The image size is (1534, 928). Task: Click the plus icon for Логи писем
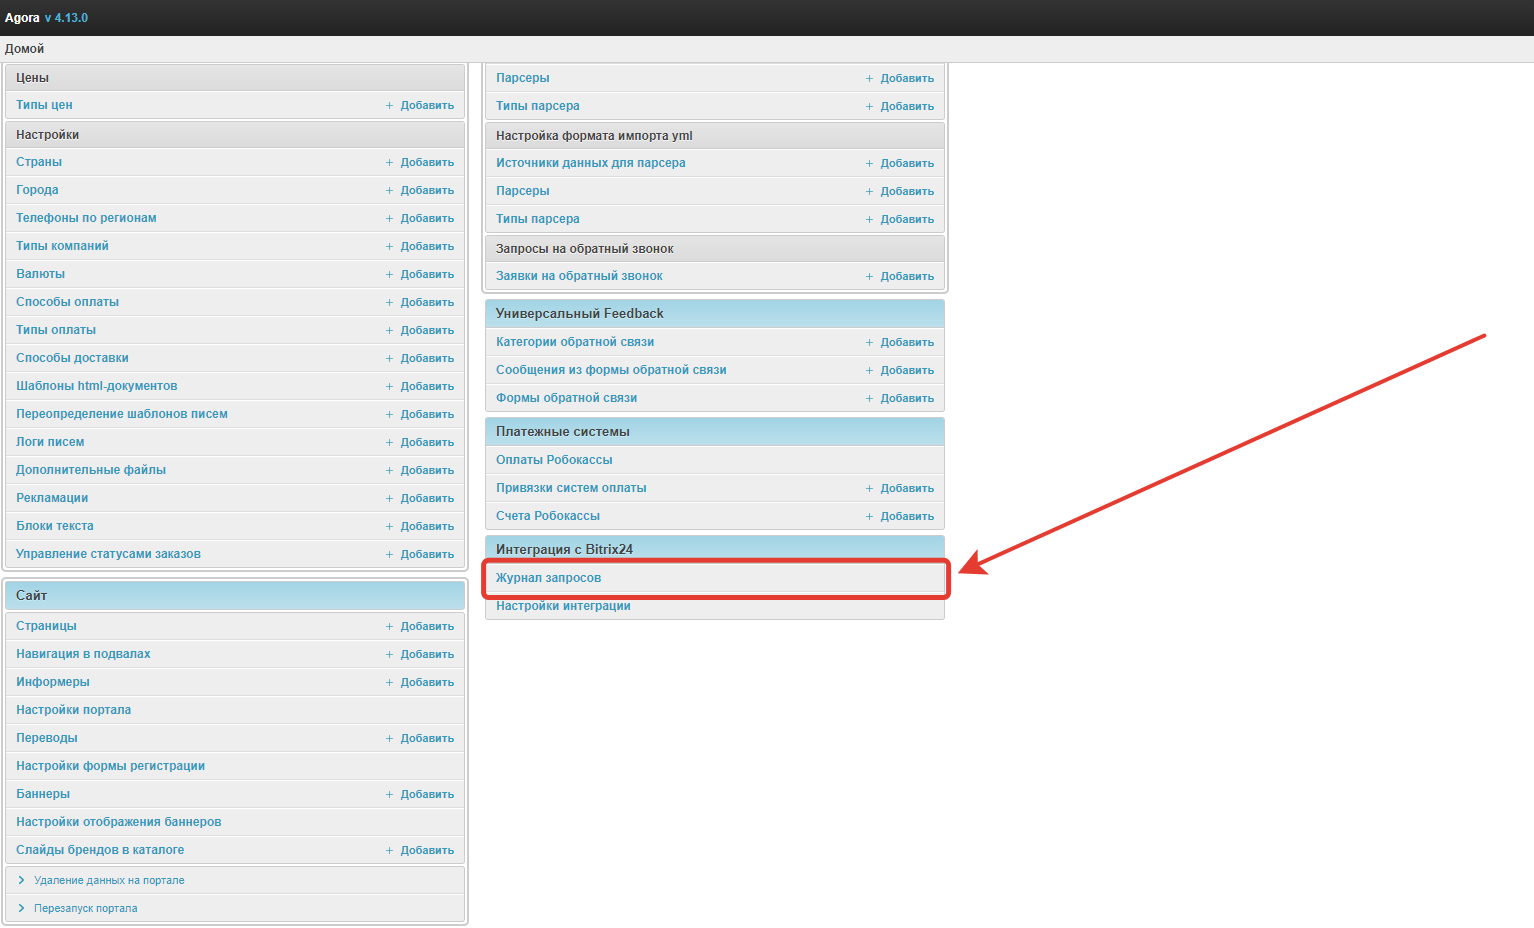(389, 442)
